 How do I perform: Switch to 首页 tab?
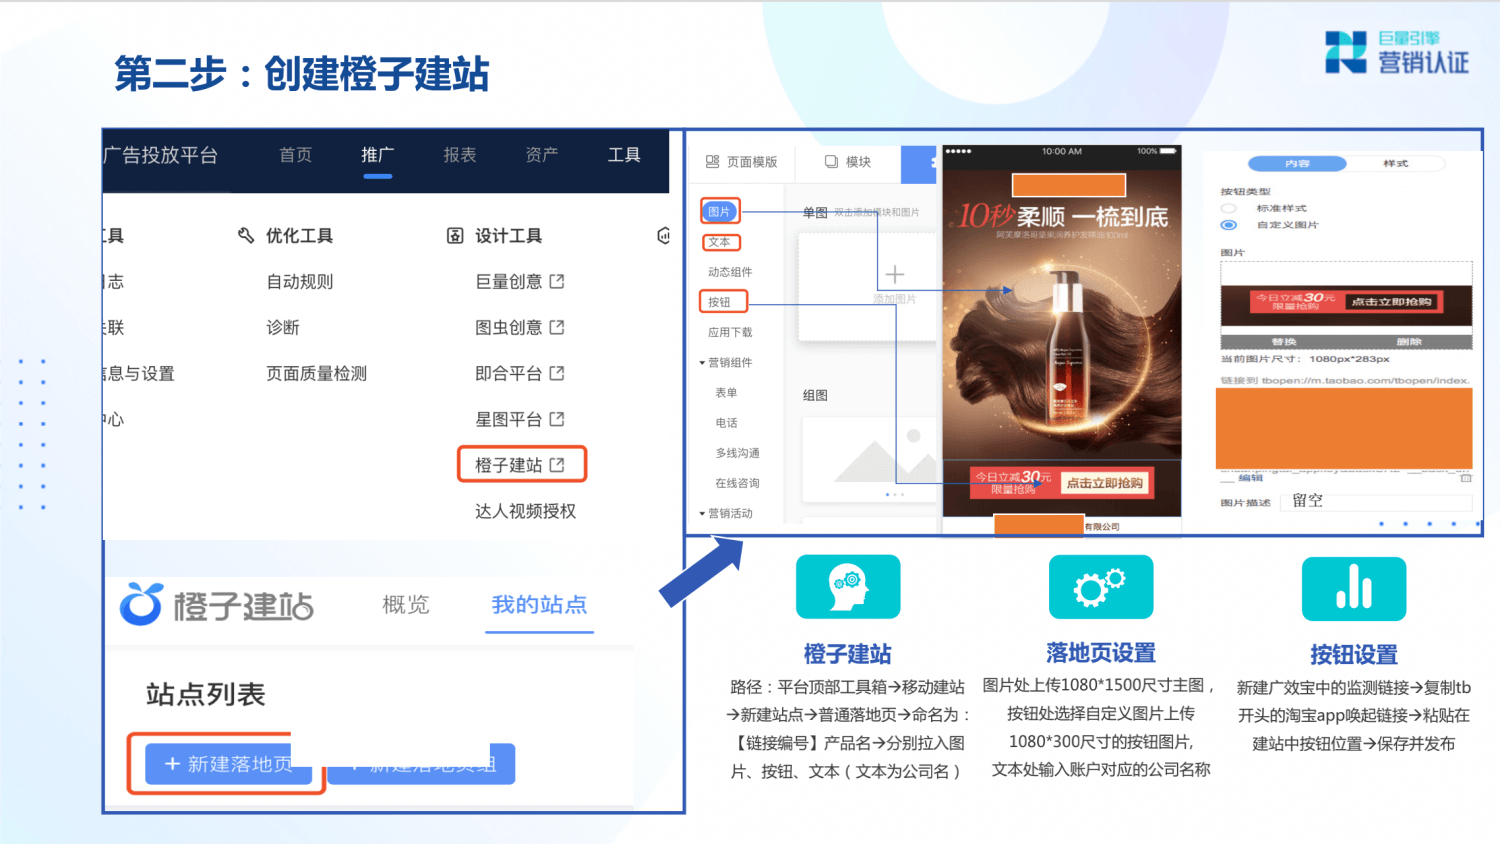tap(296, 155)
